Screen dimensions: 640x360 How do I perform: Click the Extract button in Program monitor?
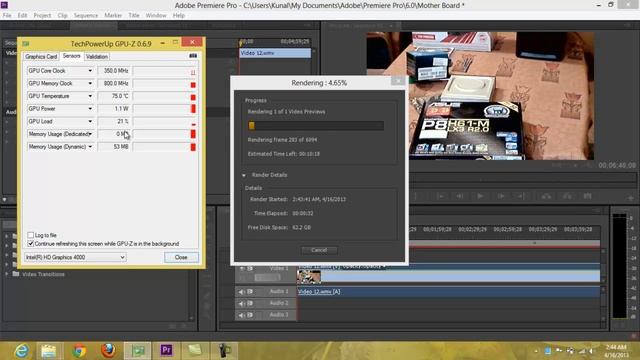click(567, 196)
